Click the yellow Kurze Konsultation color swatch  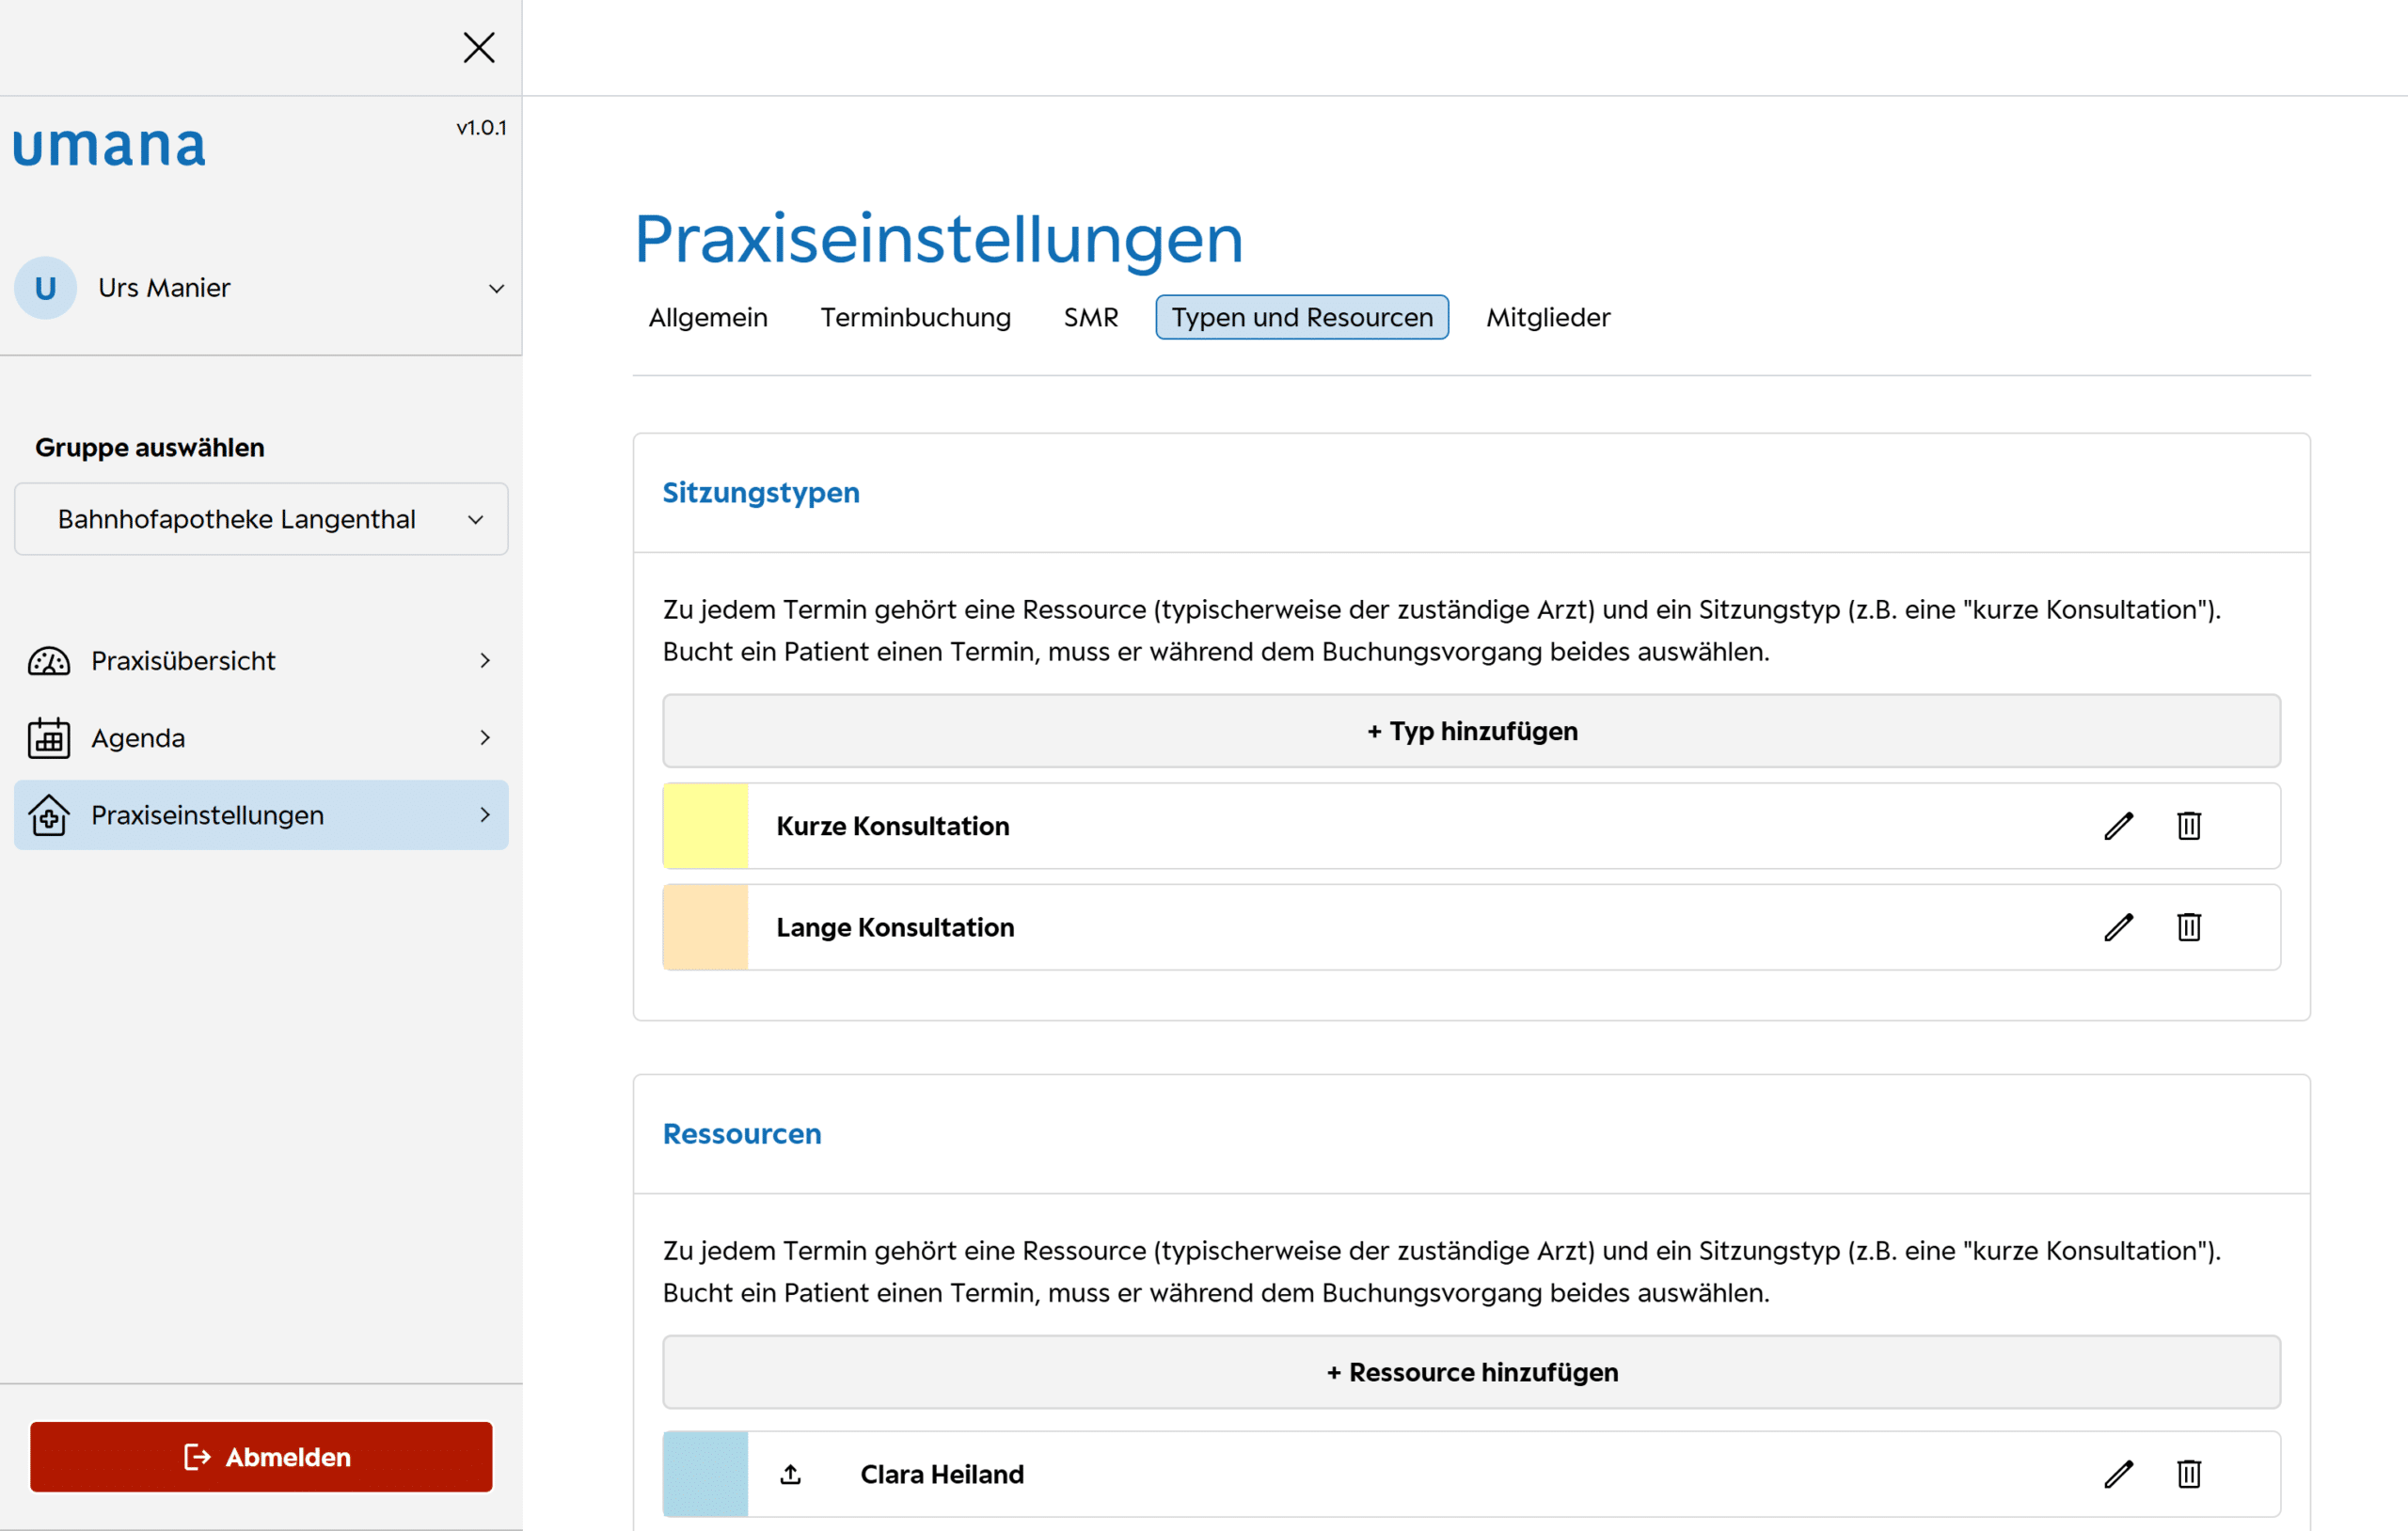point(705,826)
